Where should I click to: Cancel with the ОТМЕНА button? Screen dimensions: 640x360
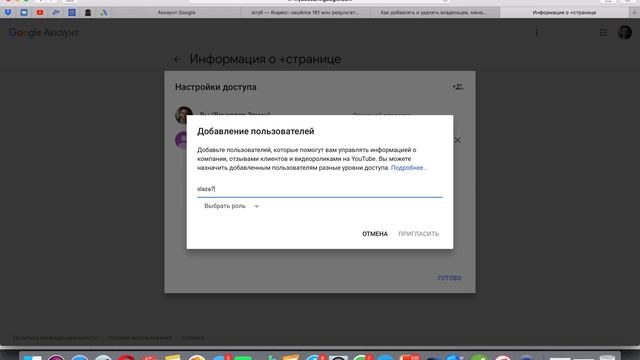[375, 234]
